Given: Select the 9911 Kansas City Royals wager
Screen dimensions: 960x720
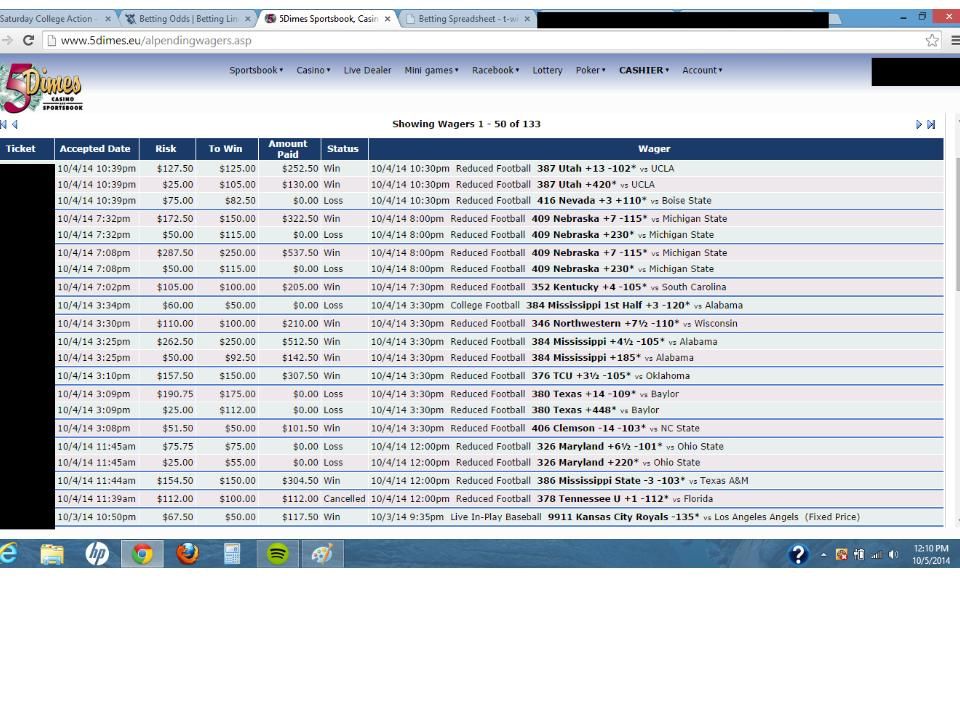Looking at the screenshot, I should (x=623, y=517).
